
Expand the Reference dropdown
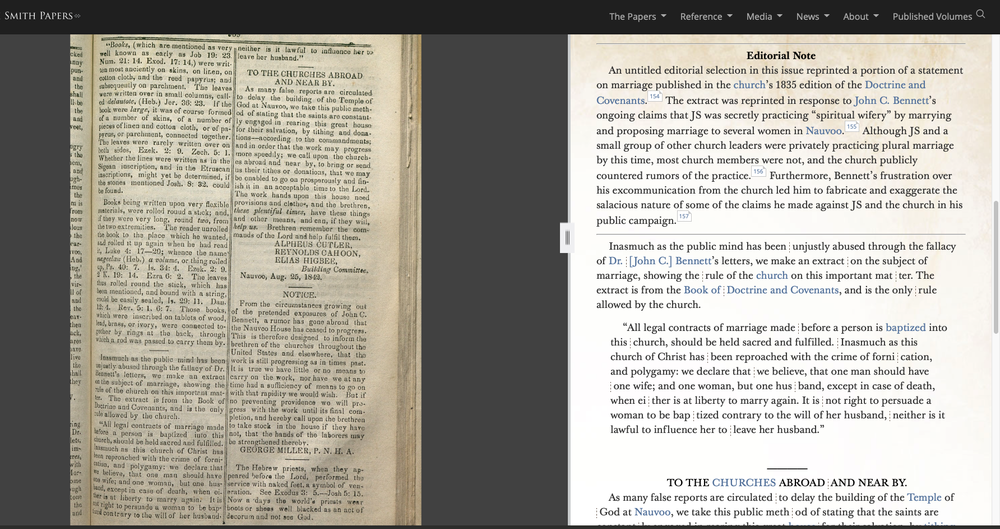(706, 17)
